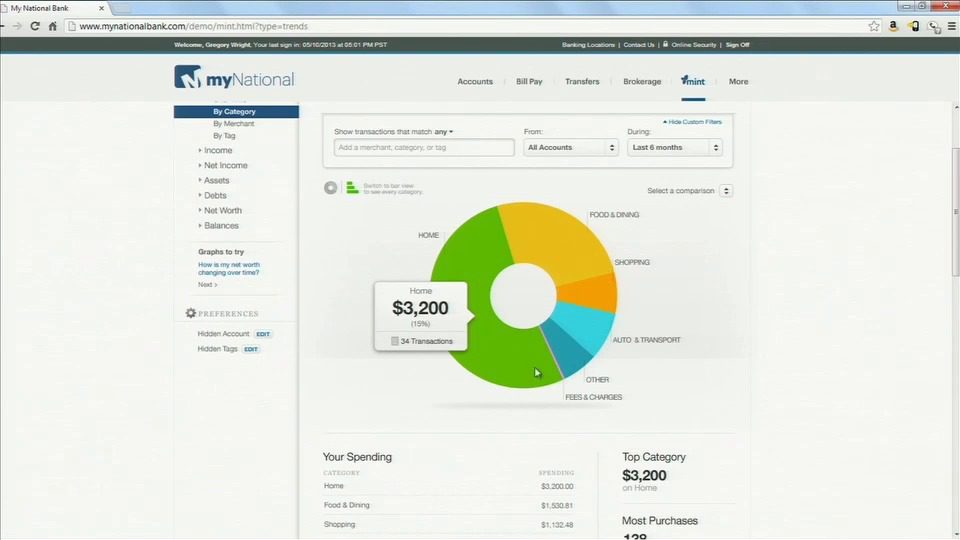Click the cyan Auto & Transport slice
Image resolution: width=960 pixels, height=540 pixels.
(585, 324)
